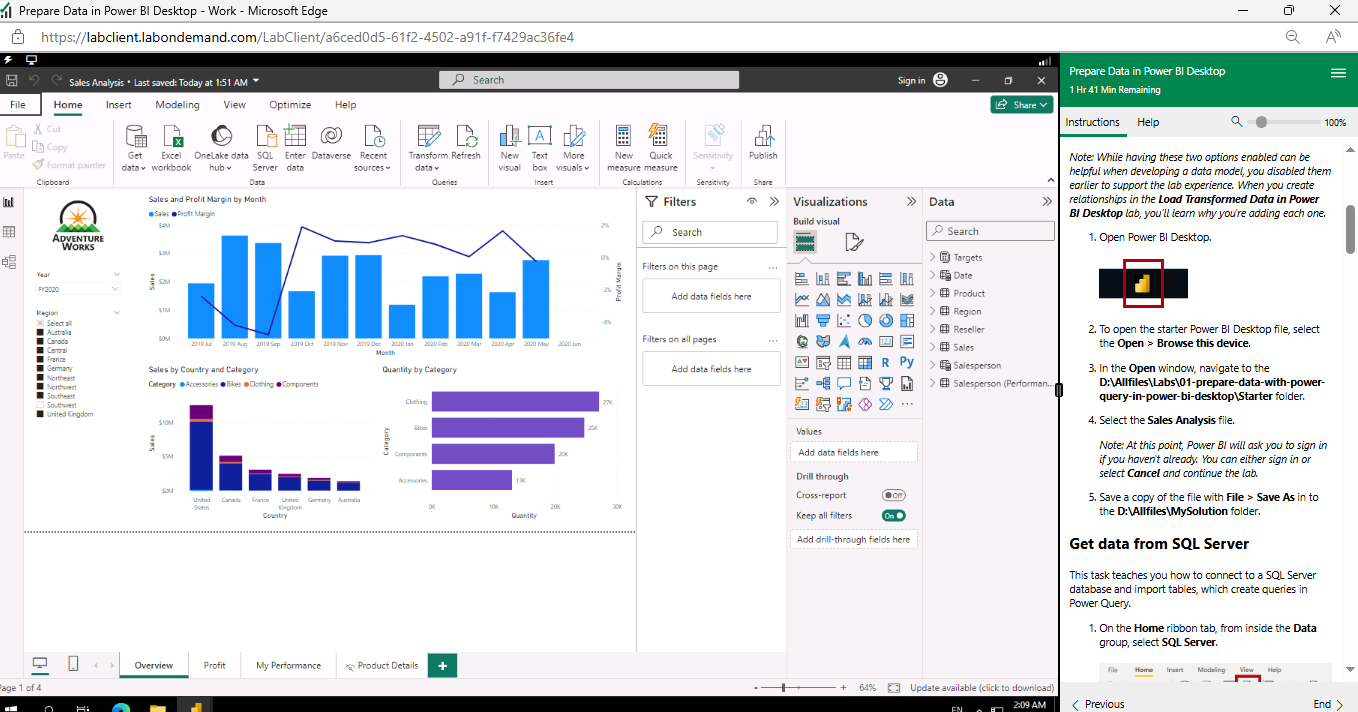Choose the donut chart visual
Viewport: 1358px width, 712px height.
click(886, 321)
